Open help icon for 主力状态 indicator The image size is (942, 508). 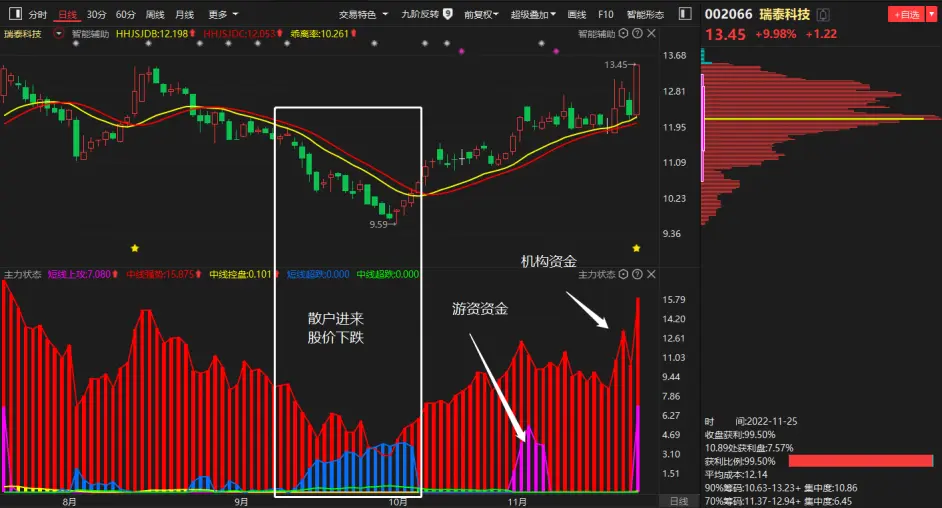point(637,274)
